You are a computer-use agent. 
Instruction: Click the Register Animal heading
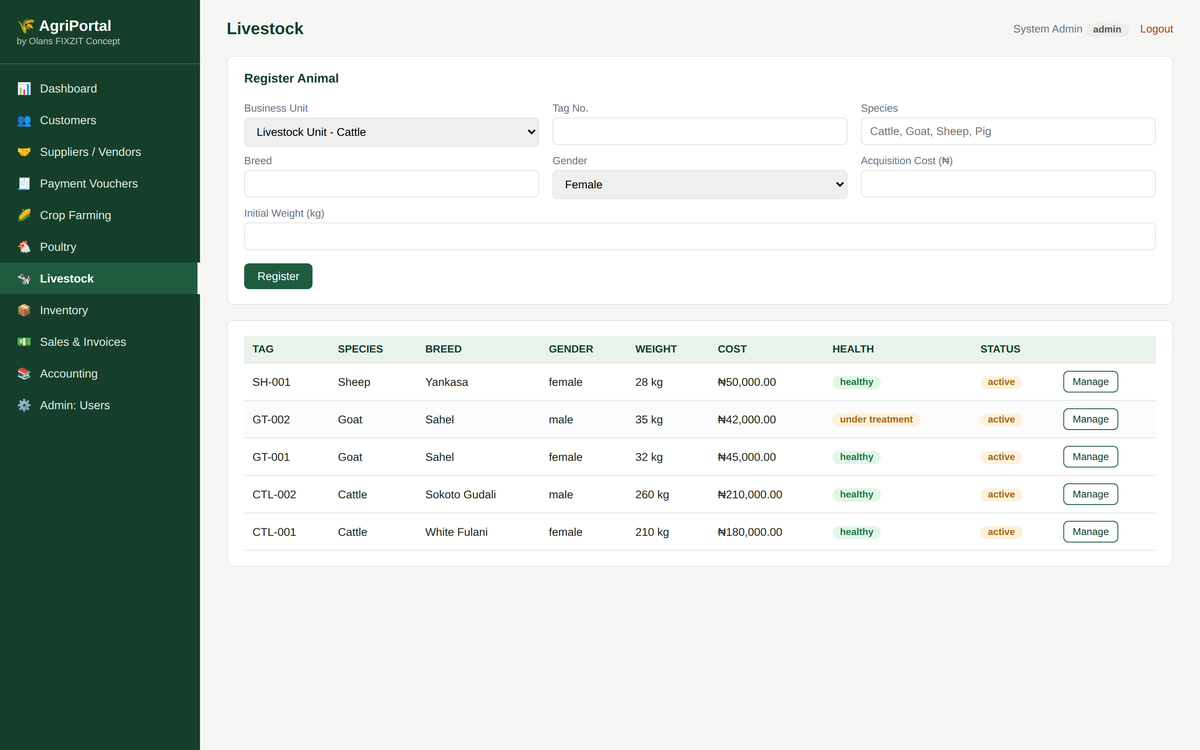point(291,78)
